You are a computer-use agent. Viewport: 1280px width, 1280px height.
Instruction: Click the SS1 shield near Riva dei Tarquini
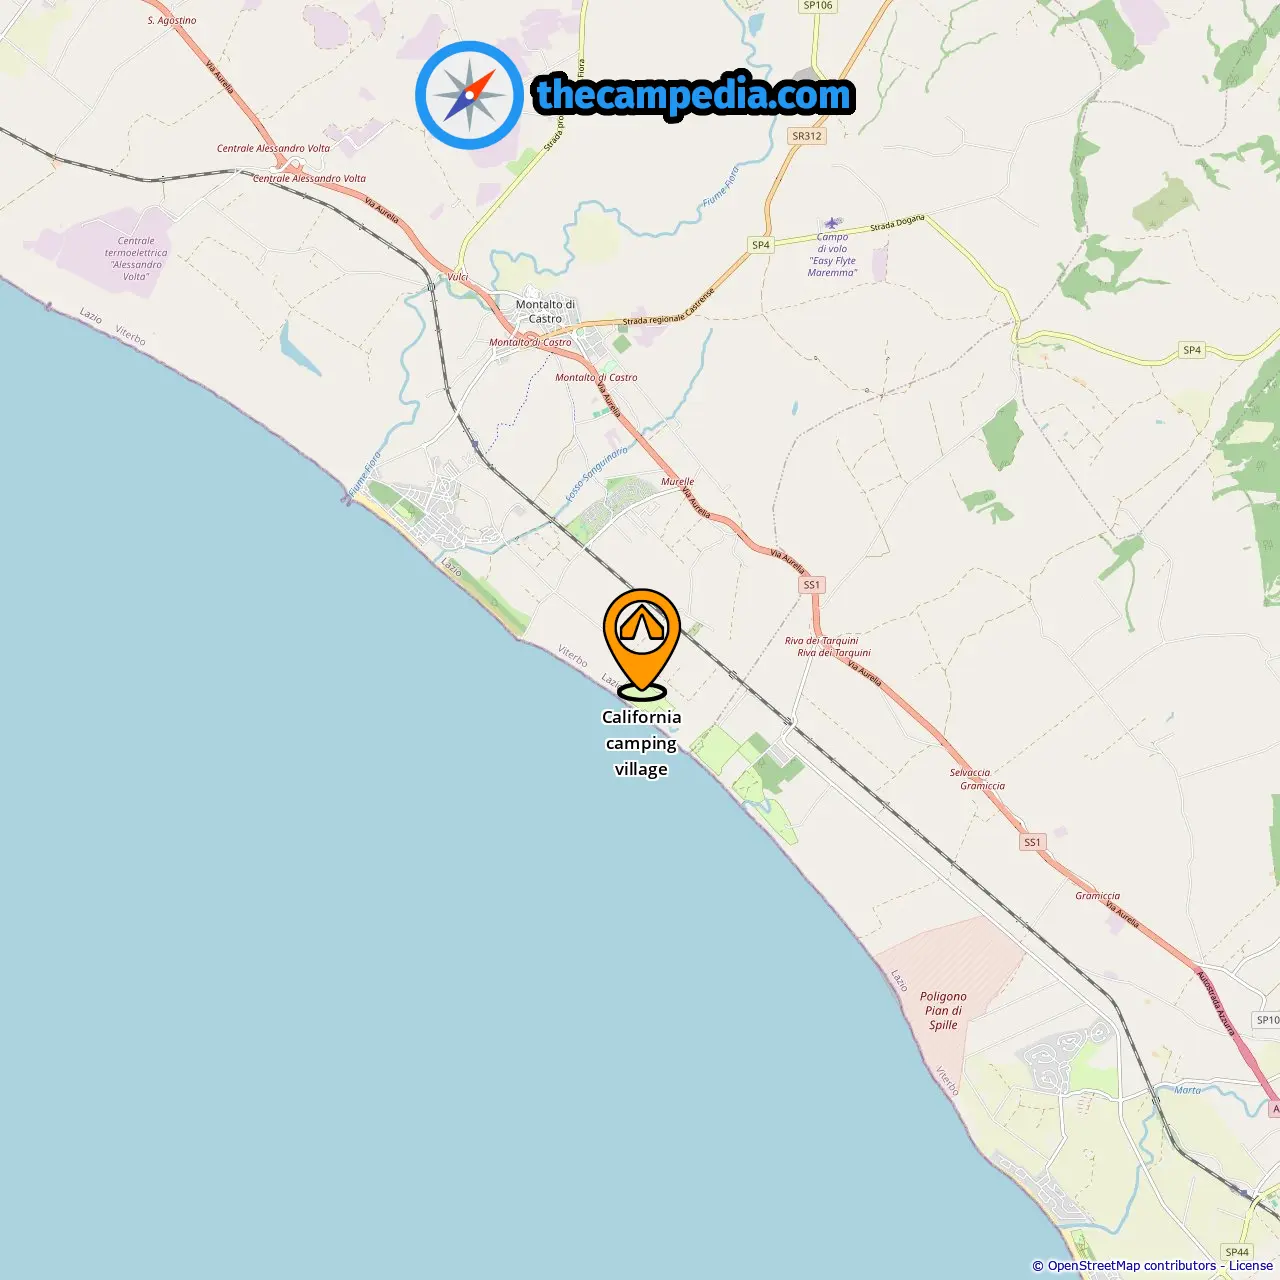coord(812,585)
